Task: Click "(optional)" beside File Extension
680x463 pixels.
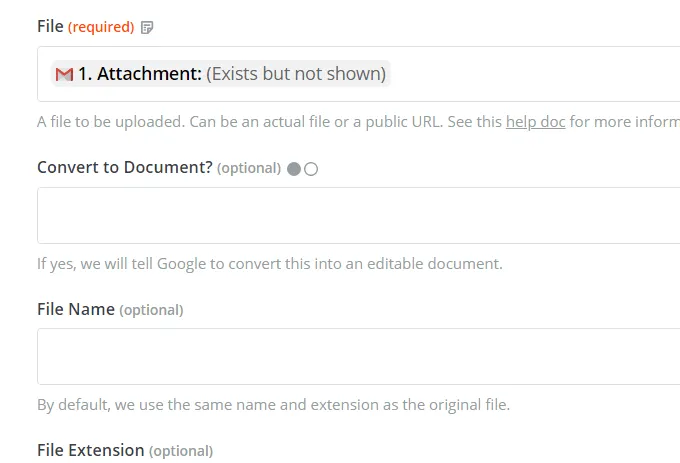Action: click(181, 451)
